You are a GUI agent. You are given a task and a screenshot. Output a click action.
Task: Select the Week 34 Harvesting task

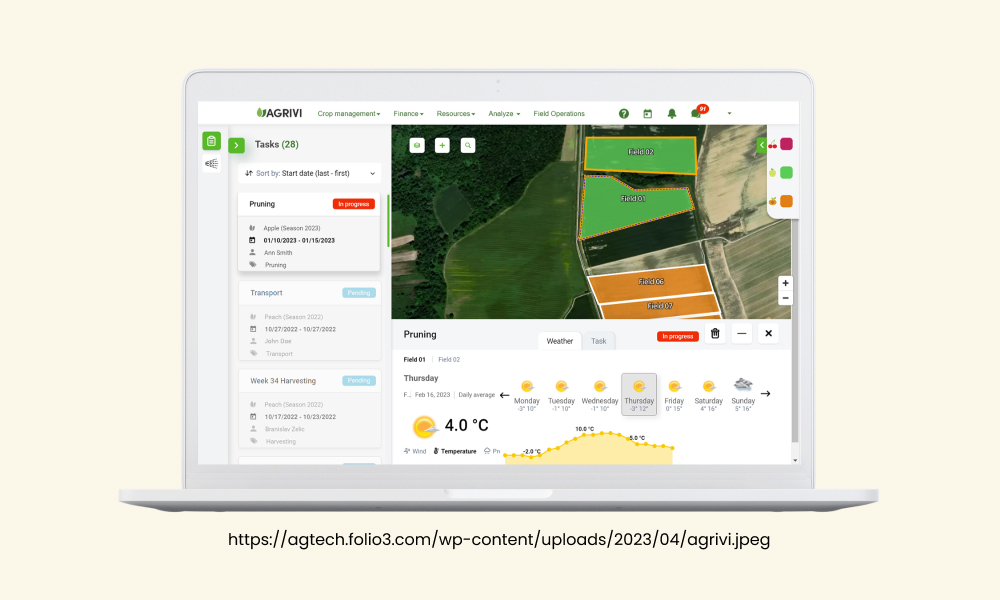pos(309,409)
